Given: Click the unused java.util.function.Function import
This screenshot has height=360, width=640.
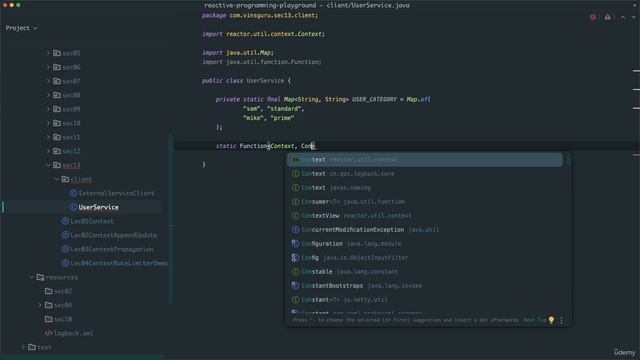Looking at the screenshot, I should coord(262,62).
